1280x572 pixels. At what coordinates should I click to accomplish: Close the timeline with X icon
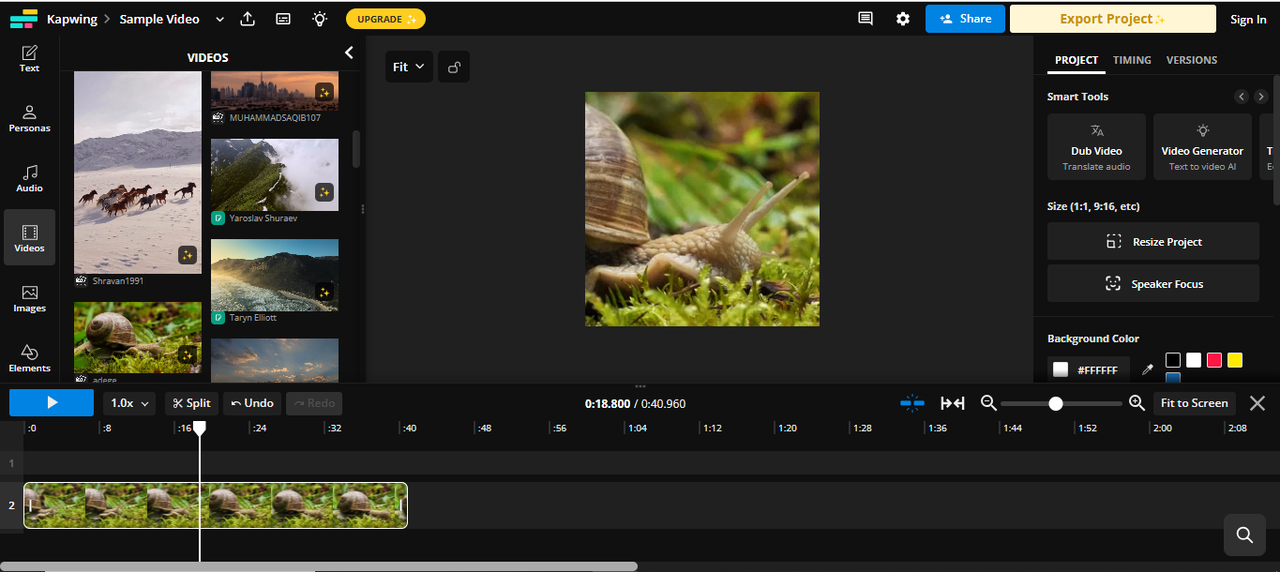[x=1258, y=403]
